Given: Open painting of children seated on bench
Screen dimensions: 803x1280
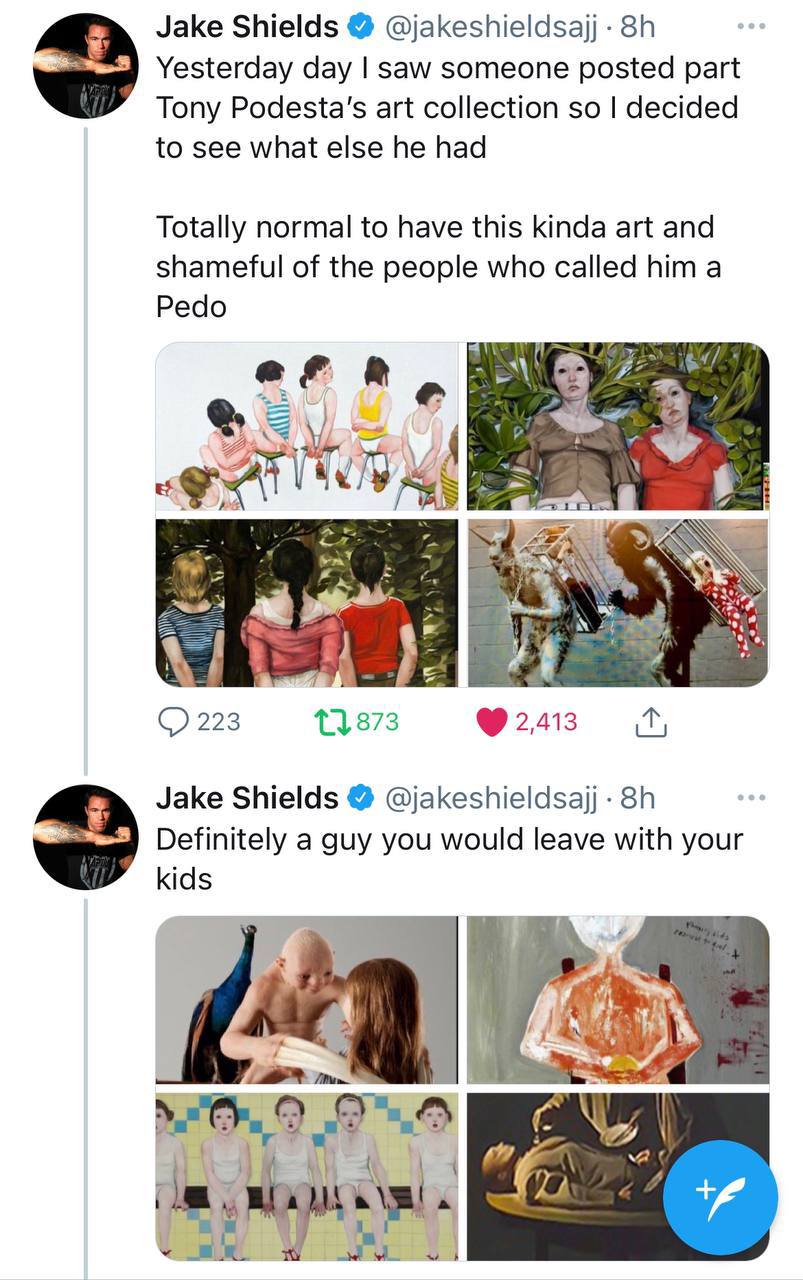Looking at the screenshot, I should [x=307, y=1176].
